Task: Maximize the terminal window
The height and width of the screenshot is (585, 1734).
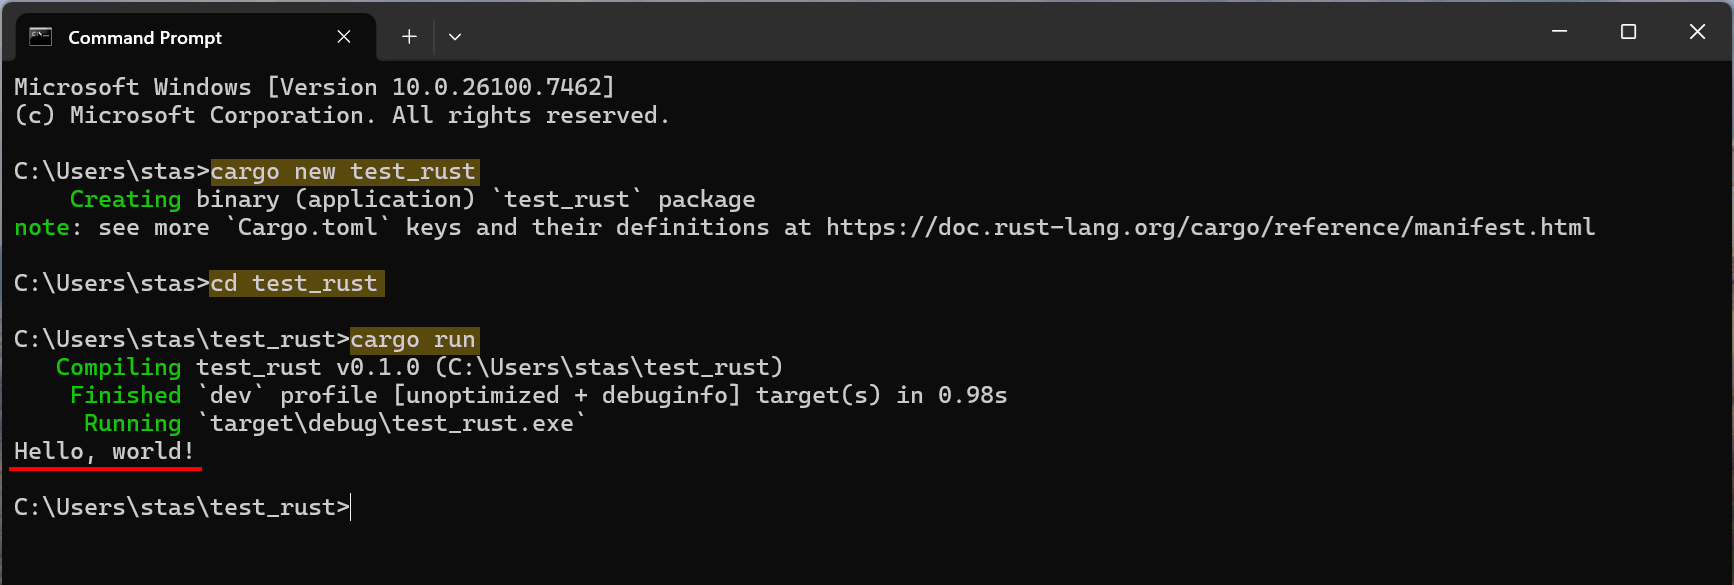Action: (1628, 32)
